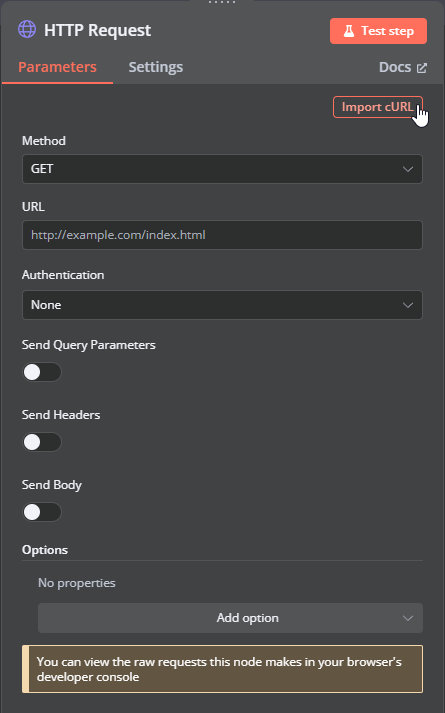The height and width of the screenshot is (713, 445).
Task: Turn on the Send Headers switch
Action: [42, 442]
